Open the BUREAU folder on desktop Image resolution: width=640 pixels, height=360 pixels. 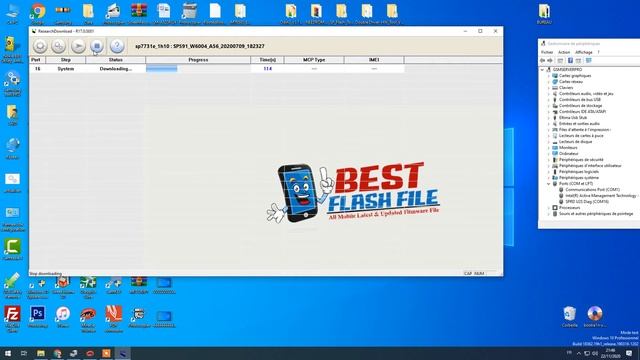click(544, 13)
